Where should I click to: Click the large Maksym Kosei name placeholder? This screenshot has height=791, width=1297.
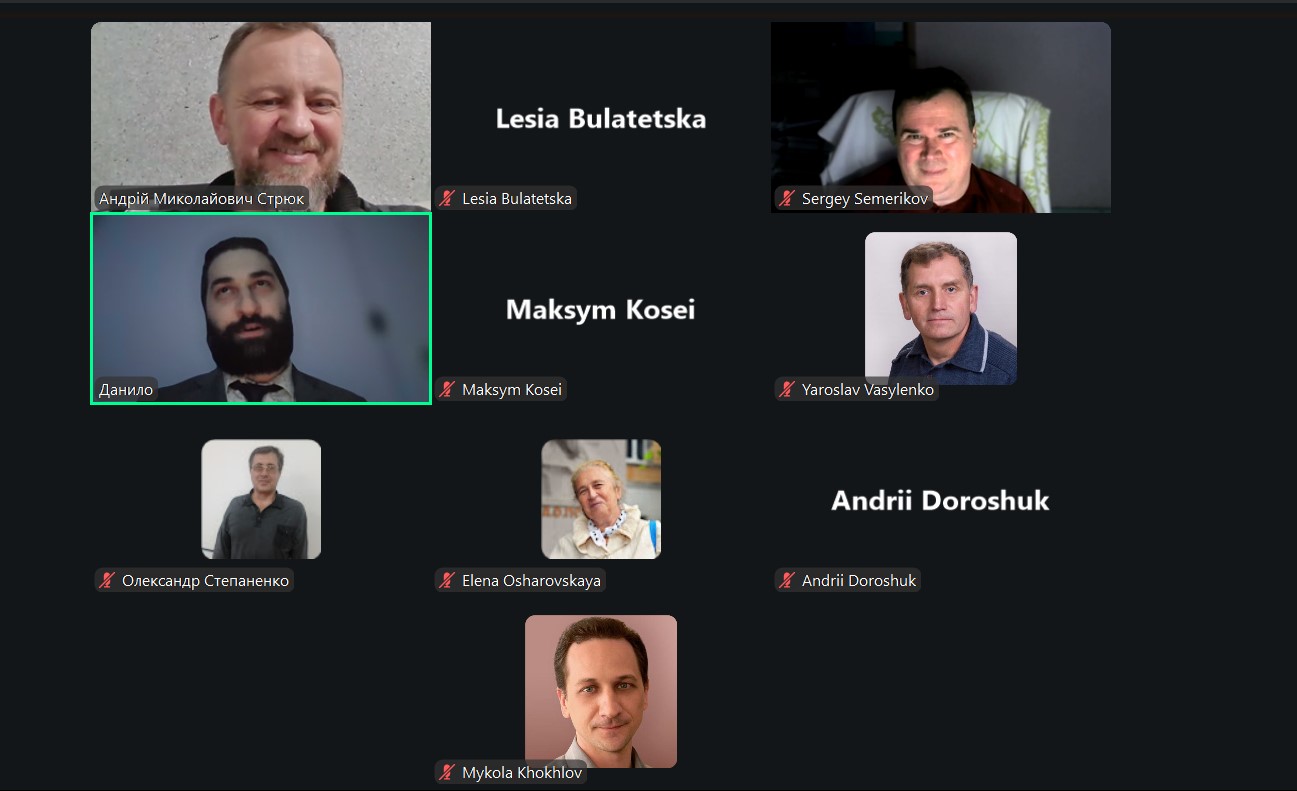601,309
